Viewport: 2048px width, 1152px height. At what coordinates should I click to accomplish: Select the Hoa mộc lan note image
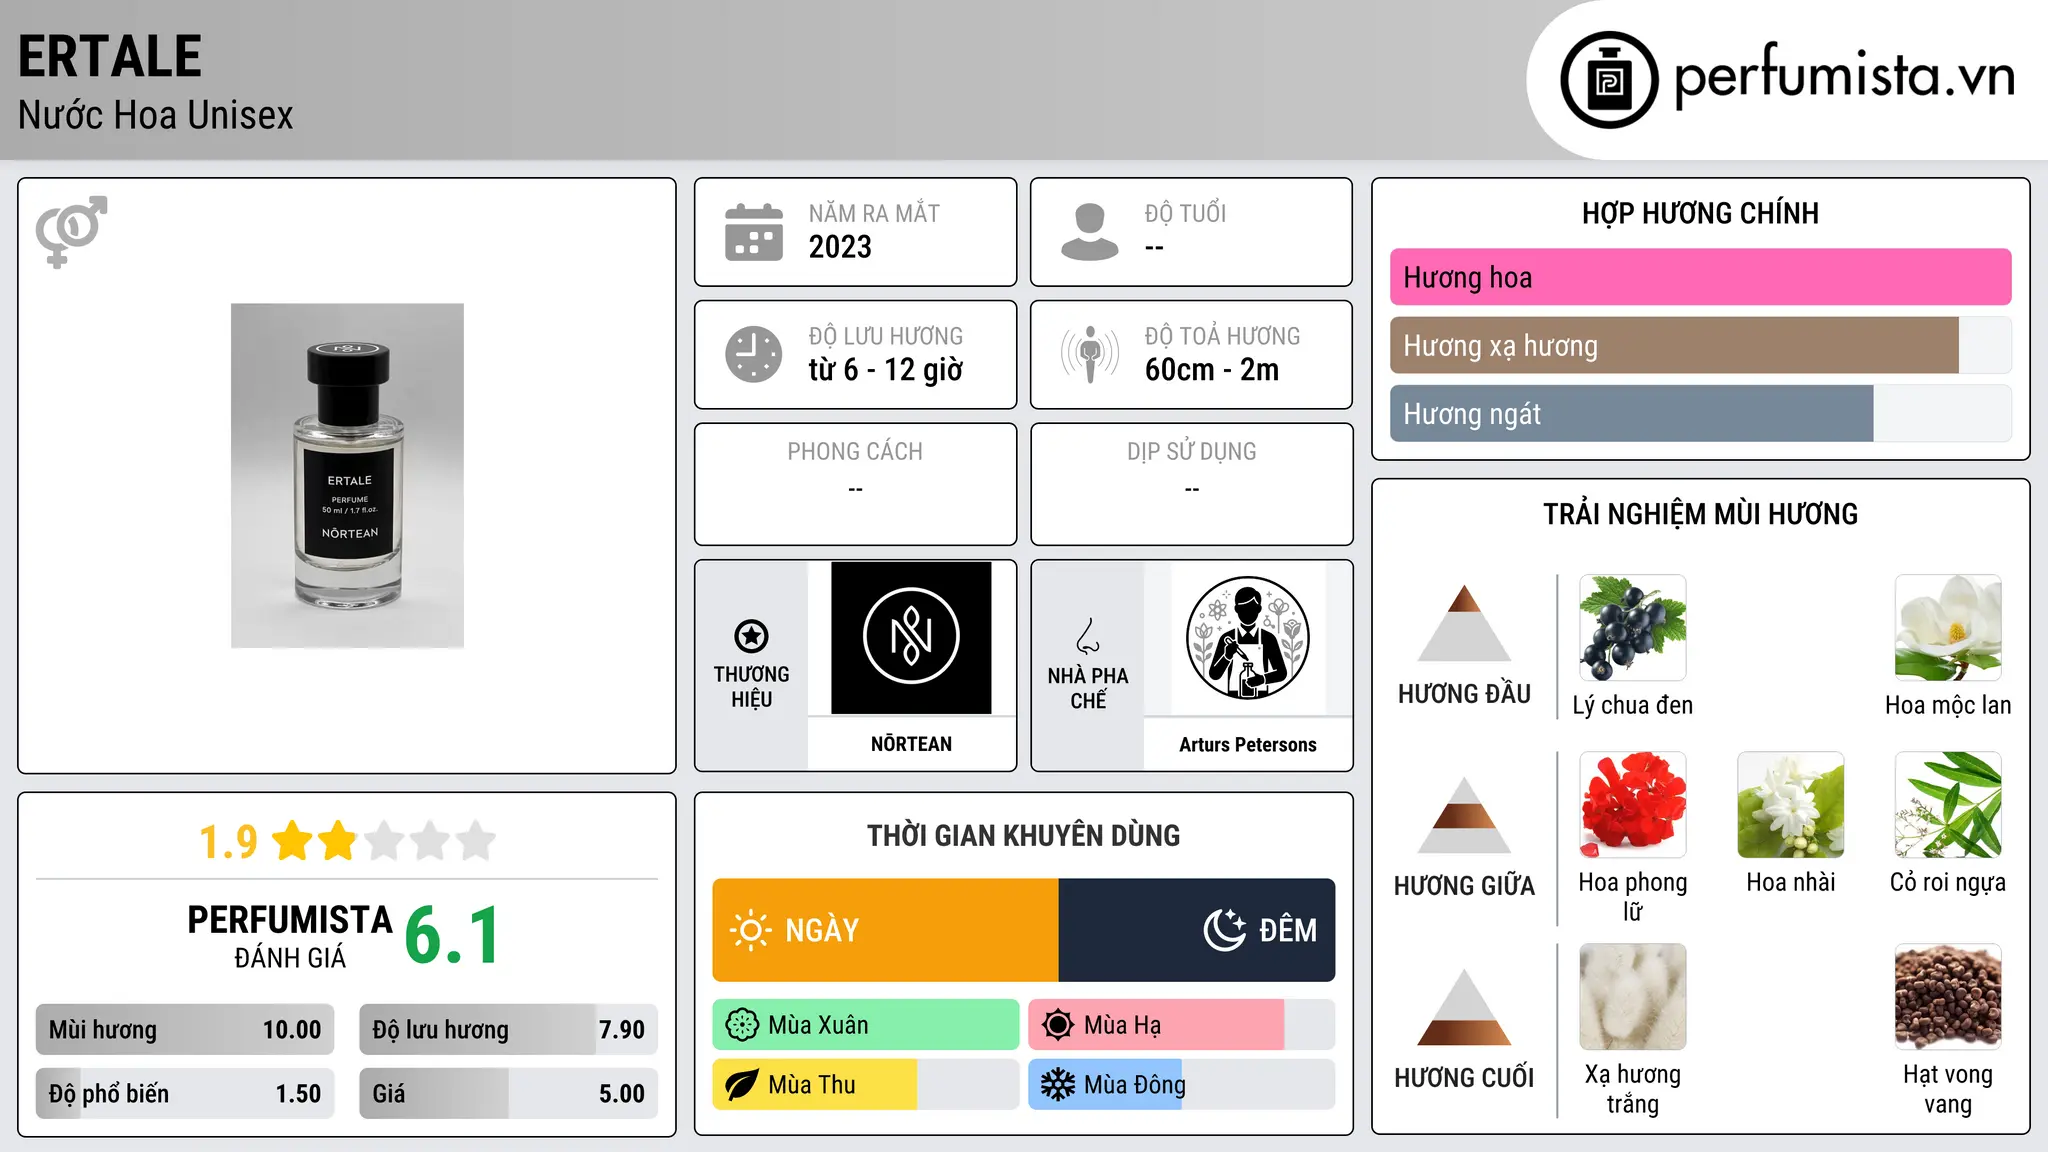click(1948, 628)
